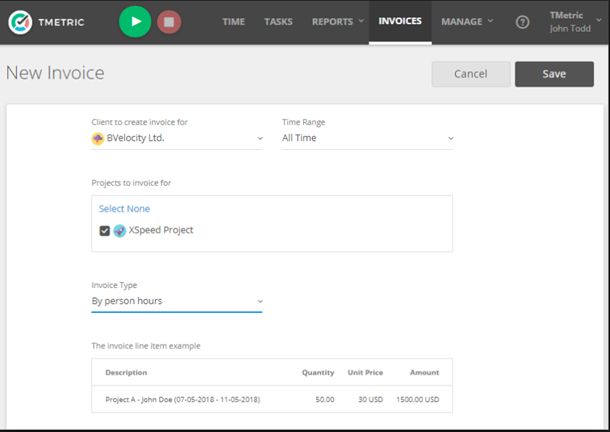Screen dimensions: 610x432
Task: Click the Projects to invoice for label
Action: [x=131, y=183]
